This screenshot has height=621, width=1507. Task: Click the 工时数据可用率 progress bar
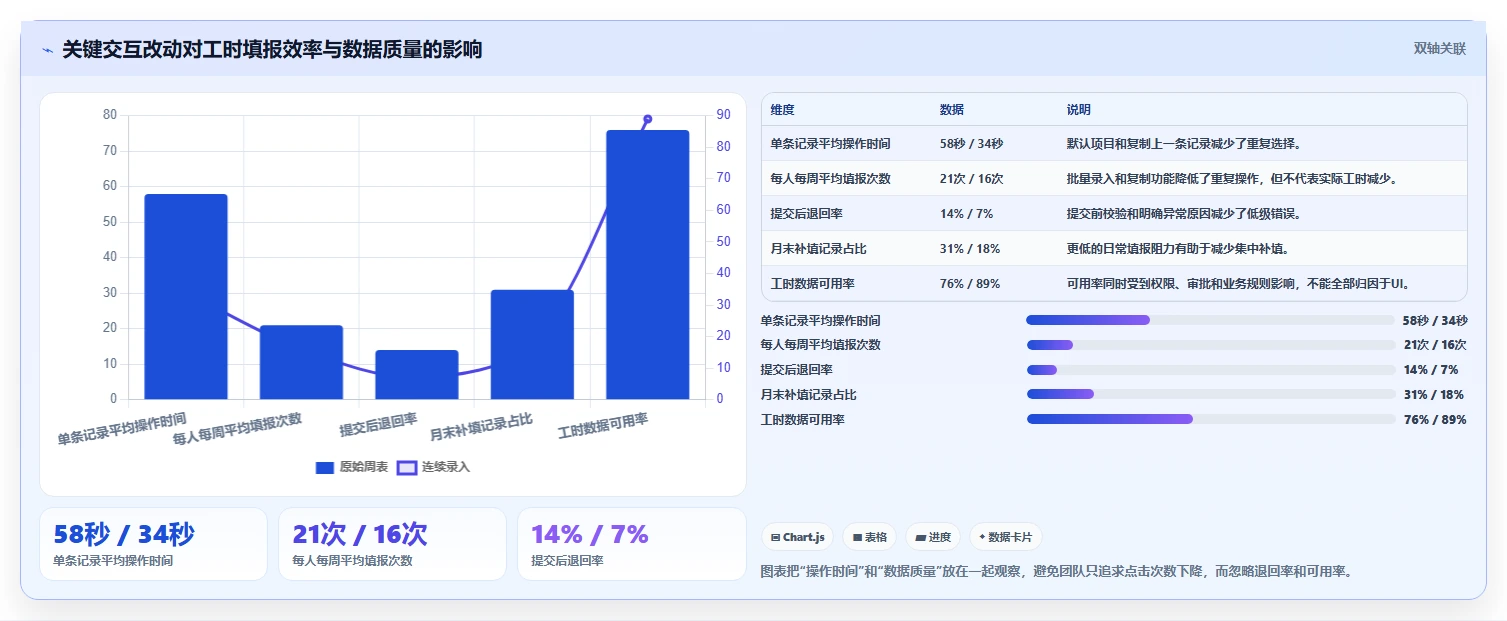[1210, 419]
